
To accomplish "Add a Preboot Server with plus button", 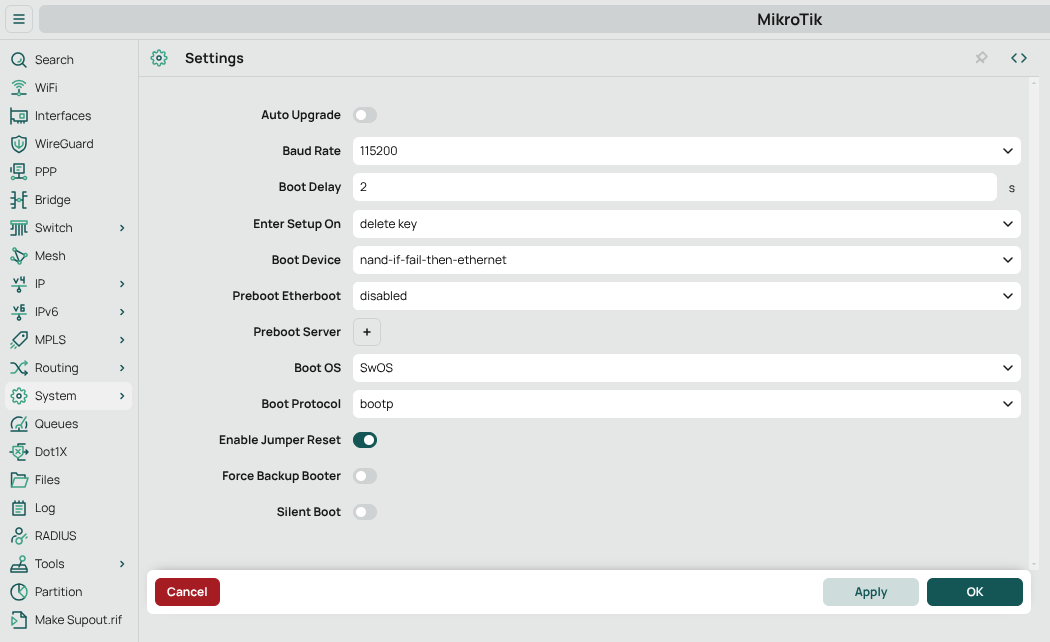I will [367, 332].
